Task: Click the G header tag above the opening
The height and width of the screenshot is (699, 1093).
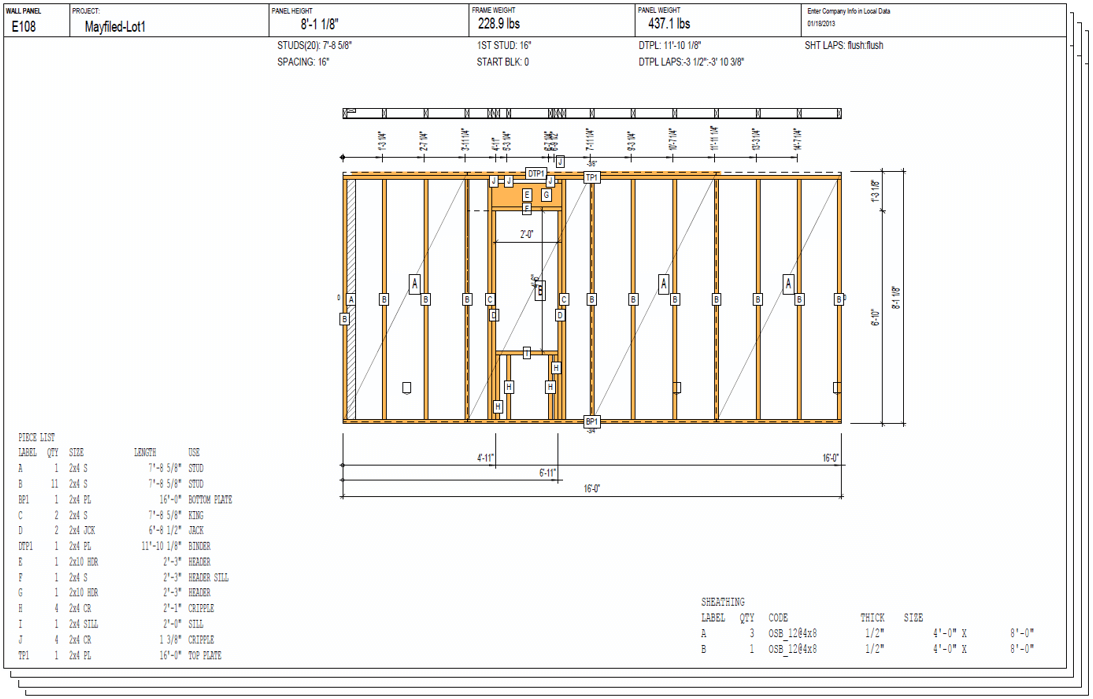Action: pos(546,195)
